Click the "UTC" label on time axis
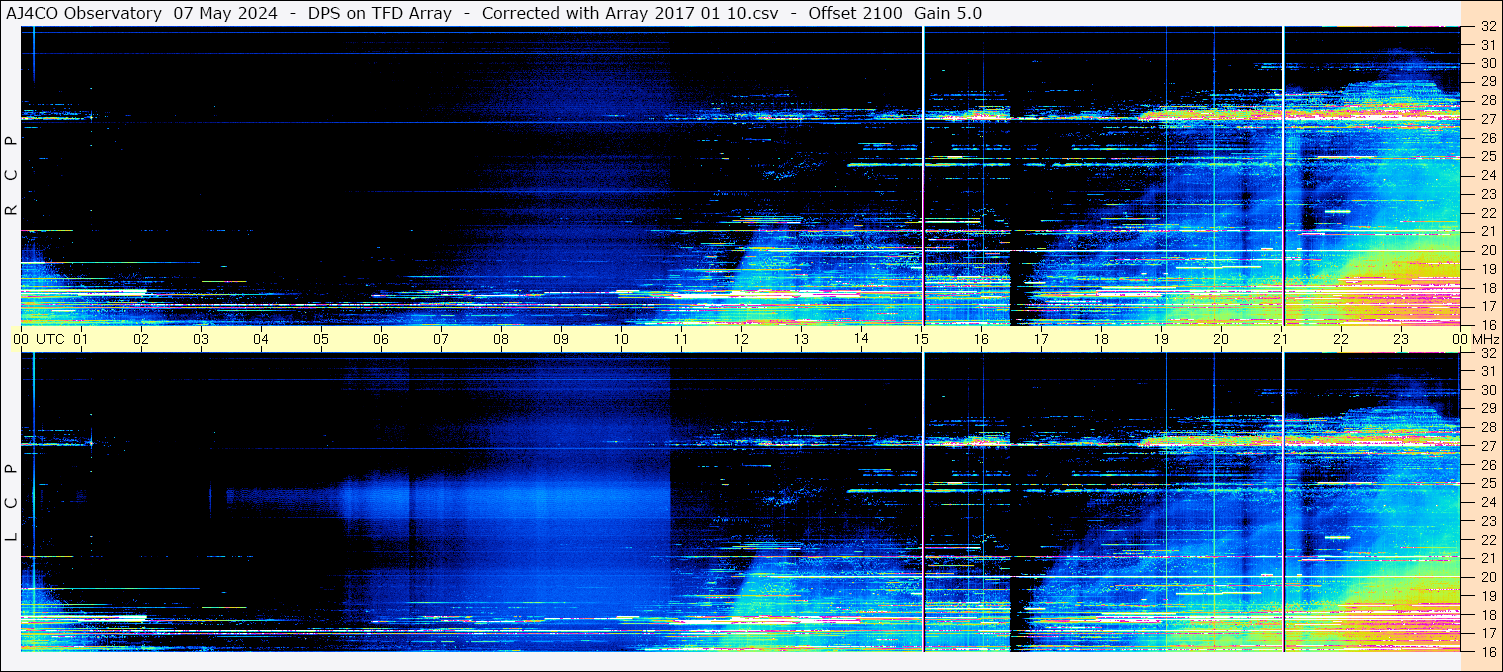The height and width of the screenshot is (672, 1503). [x=51, y=339]
